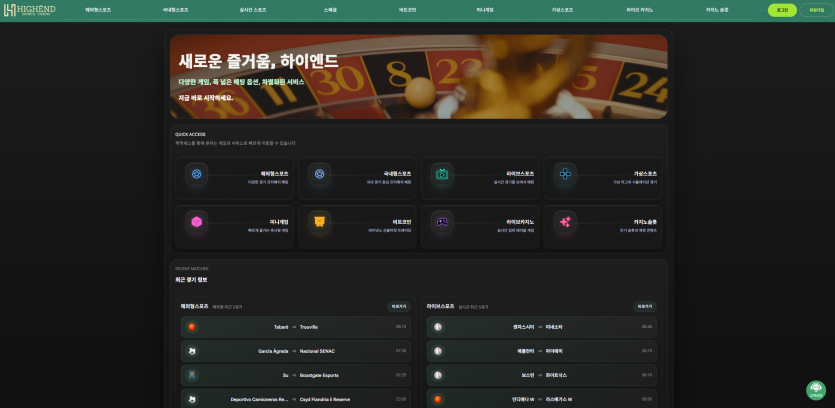Open Garcia Ágreda vs Nacional SENAC match
The height and width of the screenshot is (408, 835).
pyautogui.click(x=296, y=351)
